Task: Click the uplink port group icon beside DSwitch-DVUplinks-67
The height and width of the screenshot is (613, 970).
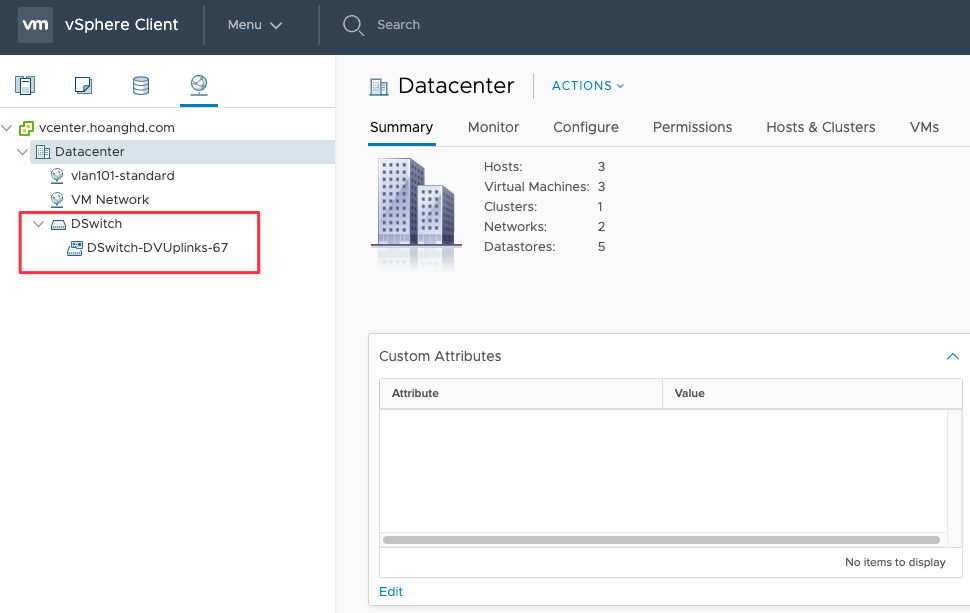Action: click(75, 248)
